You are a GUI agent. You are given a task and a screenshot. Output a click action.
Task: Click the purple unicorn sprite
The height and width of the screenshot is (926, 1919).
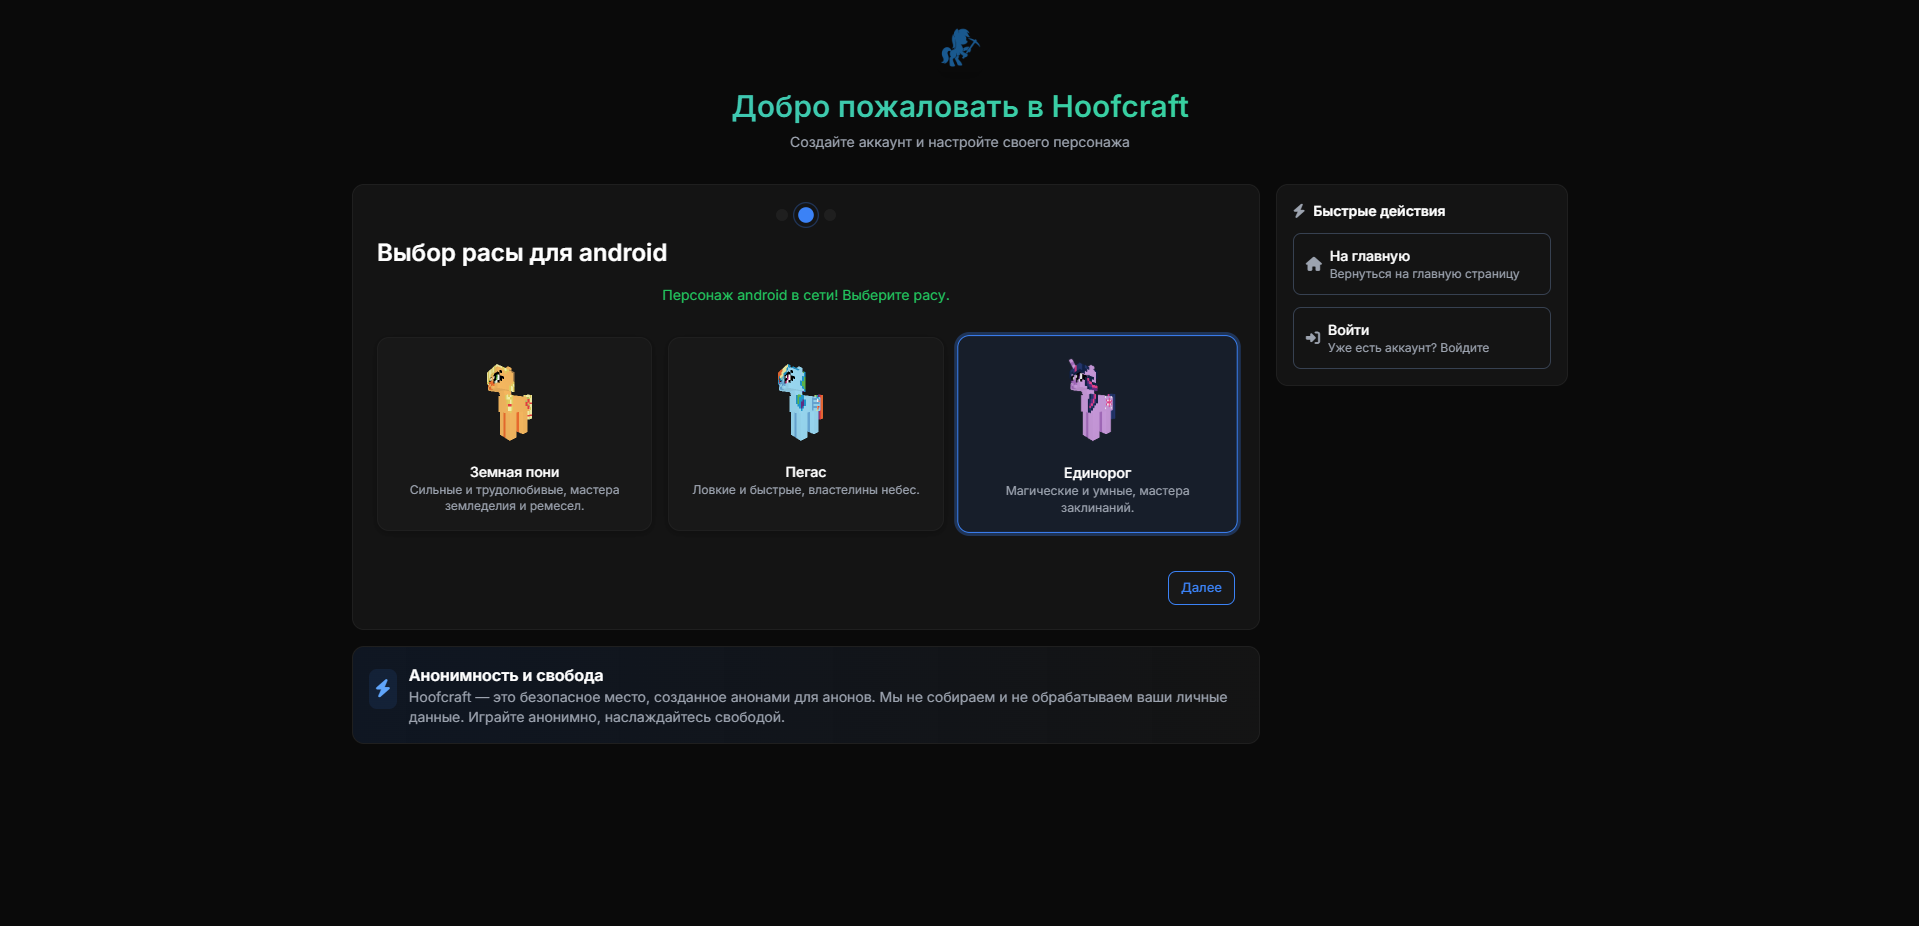(x=1092, y=400)
